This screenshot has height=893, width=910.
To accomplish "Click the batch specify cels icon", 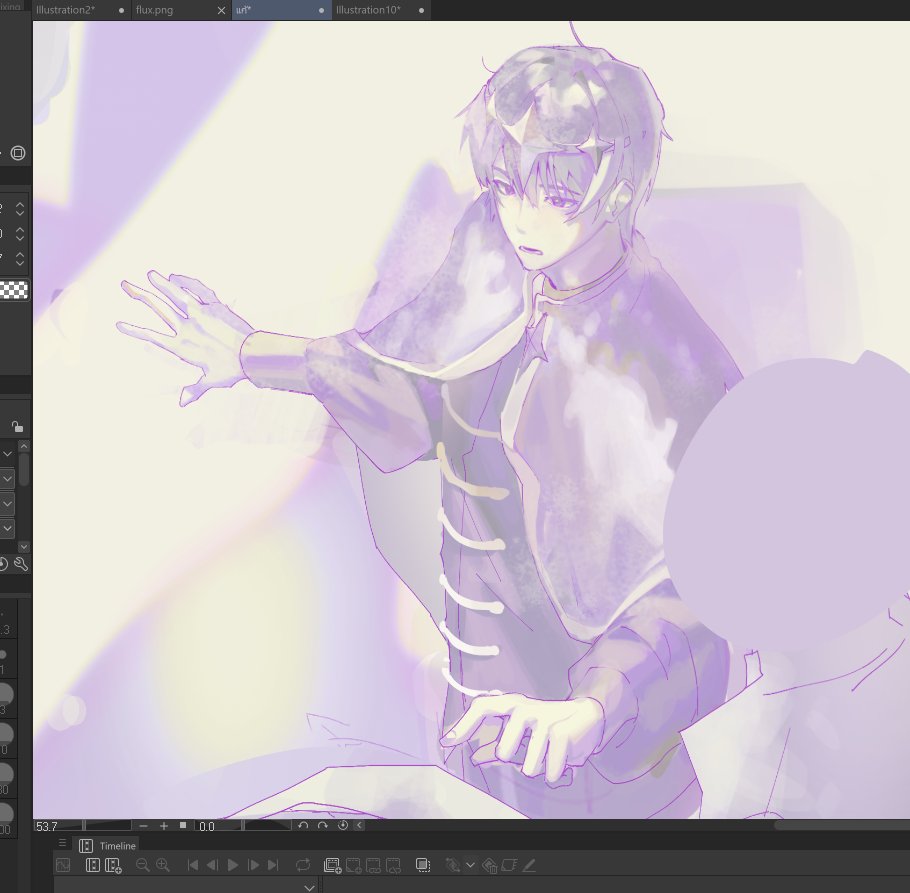I will click(x=393, y=866).
